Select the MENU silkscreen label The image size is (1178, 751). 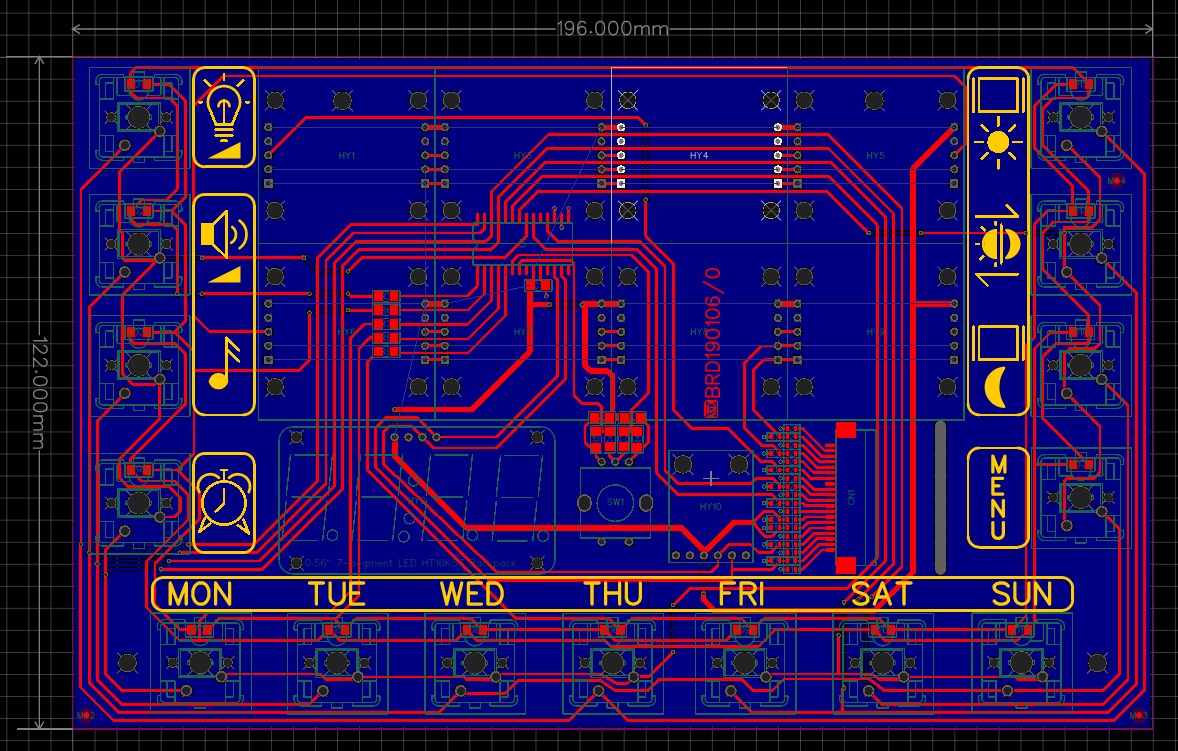tap(998, 497)
